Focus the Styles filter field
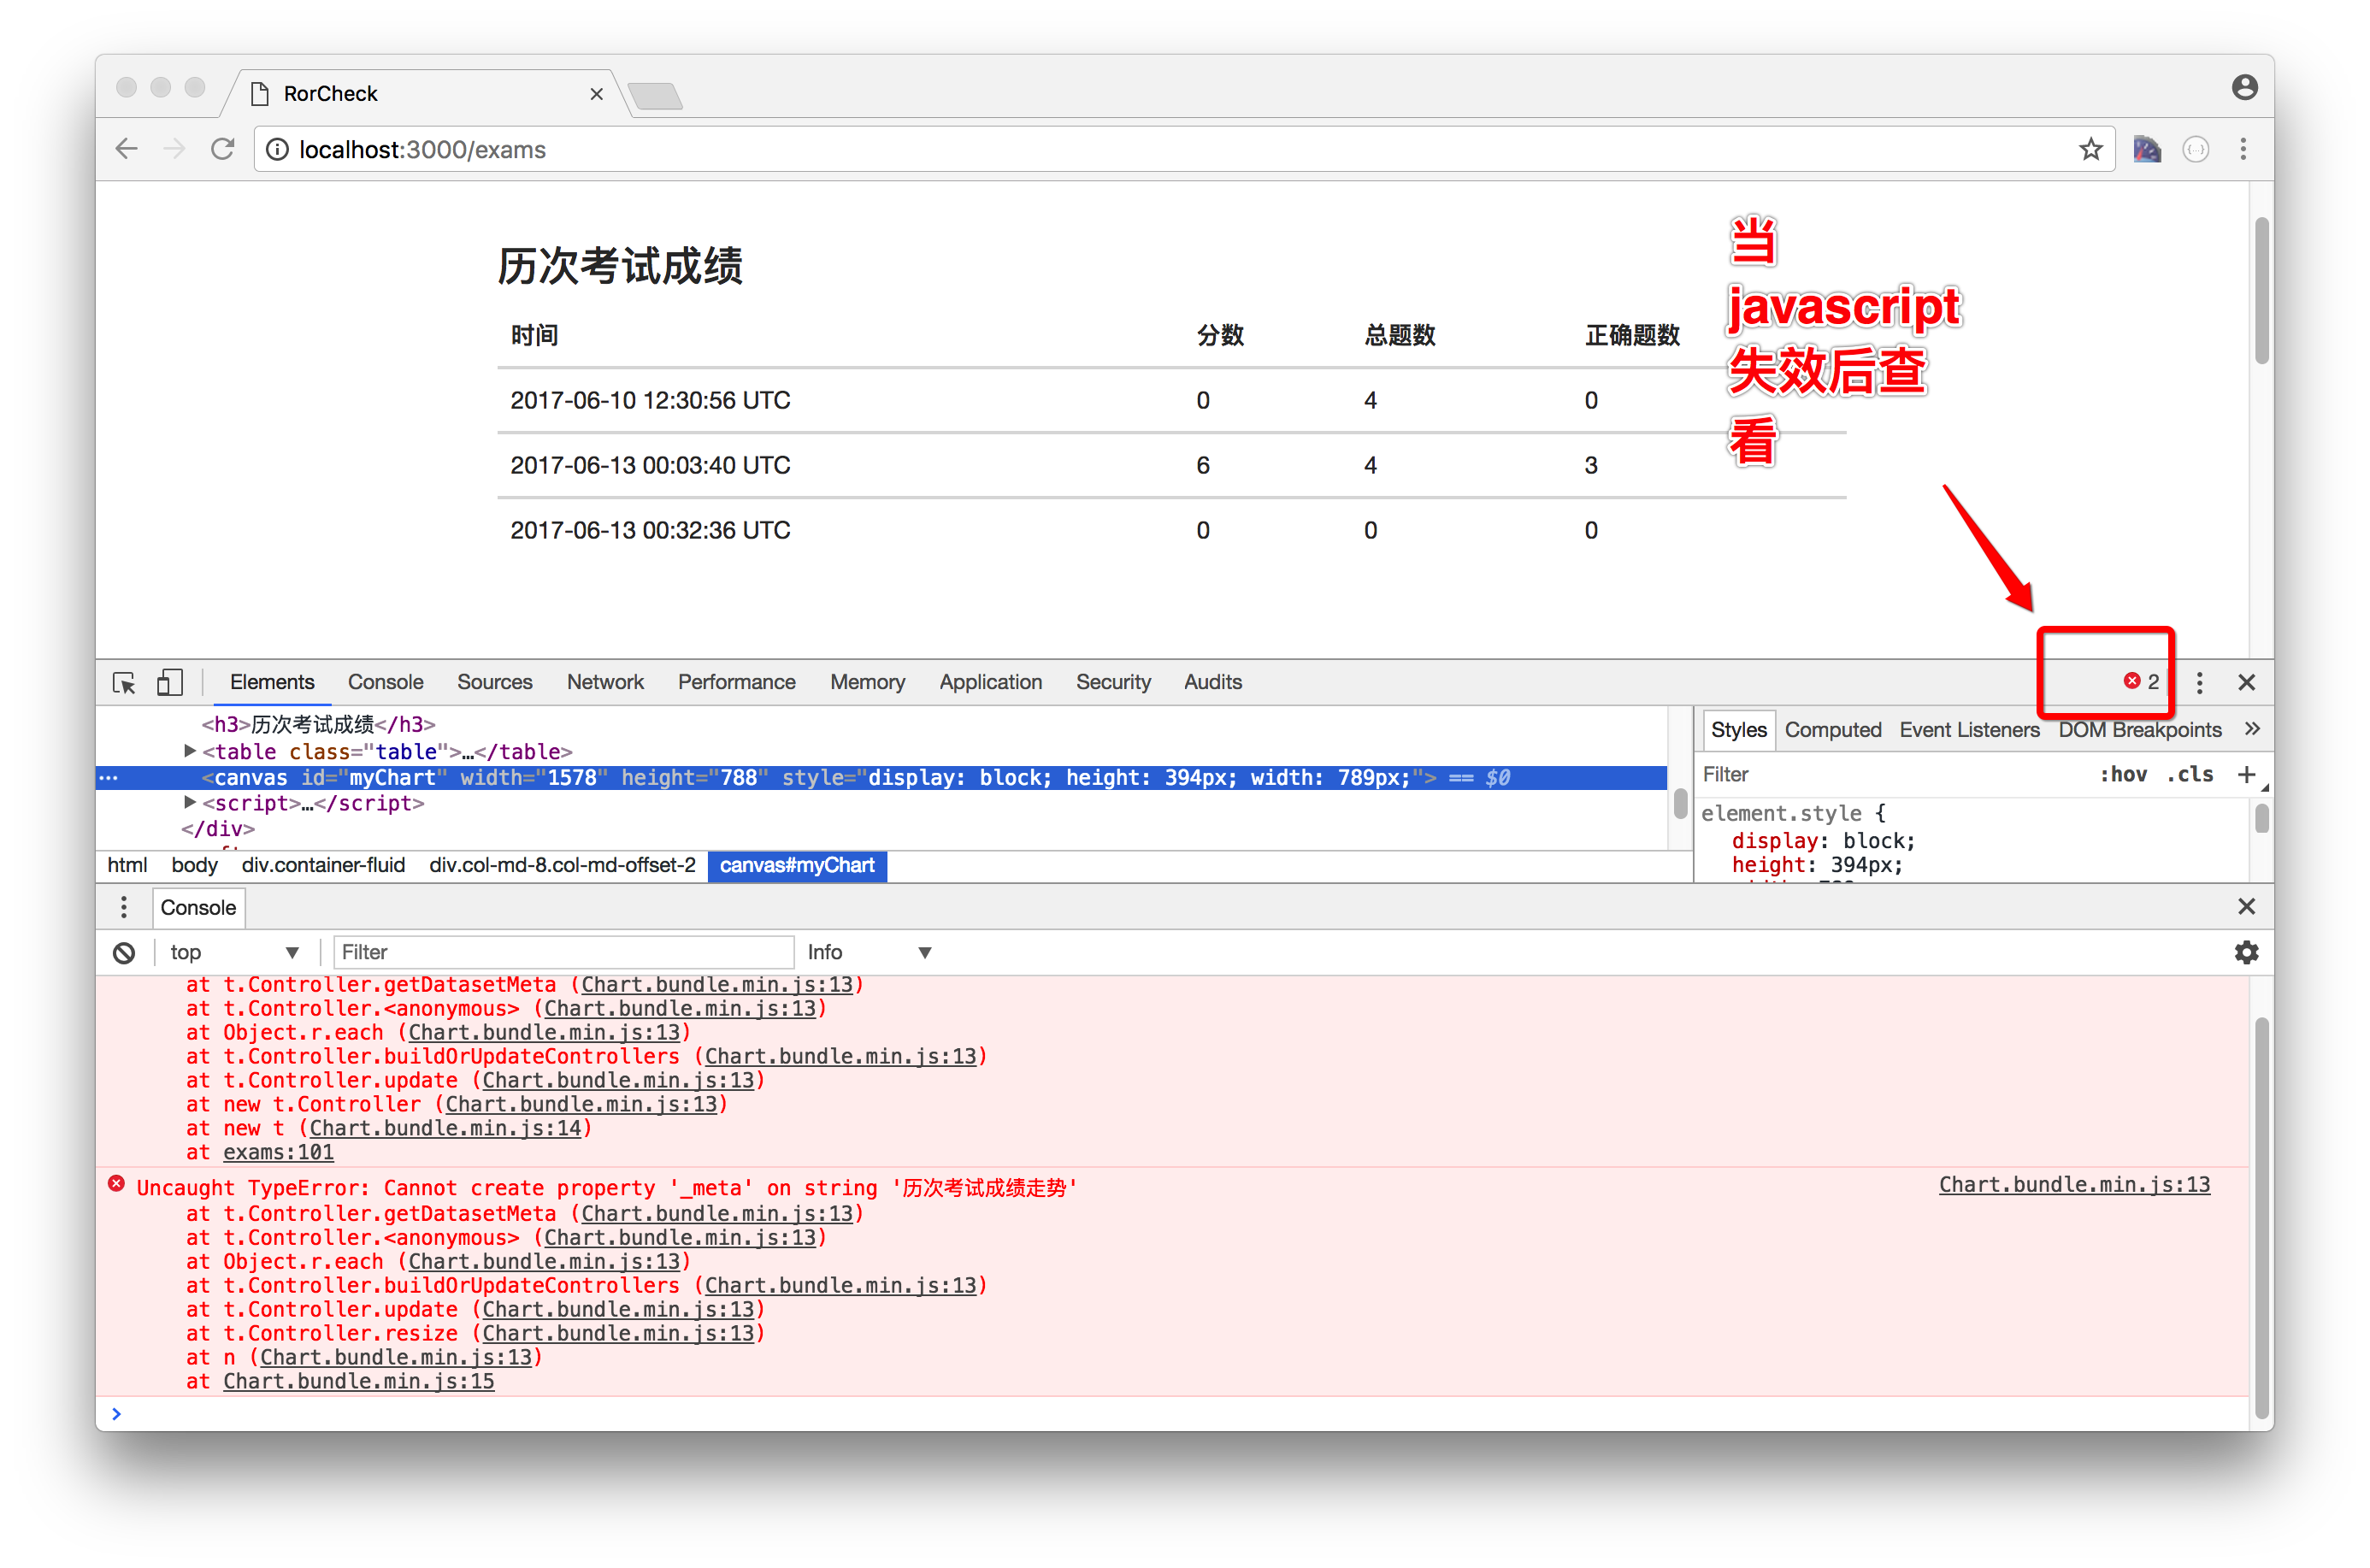Viewport: 2370px width, 1568px height. point(1890,775)
